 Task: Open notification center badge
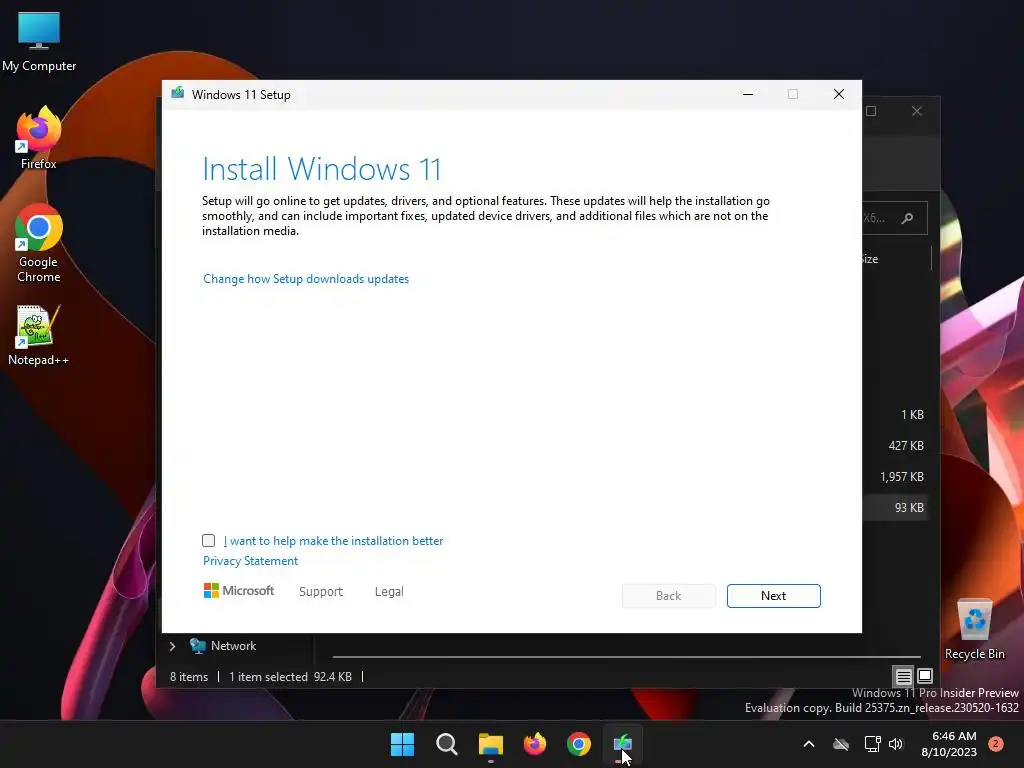996,744
